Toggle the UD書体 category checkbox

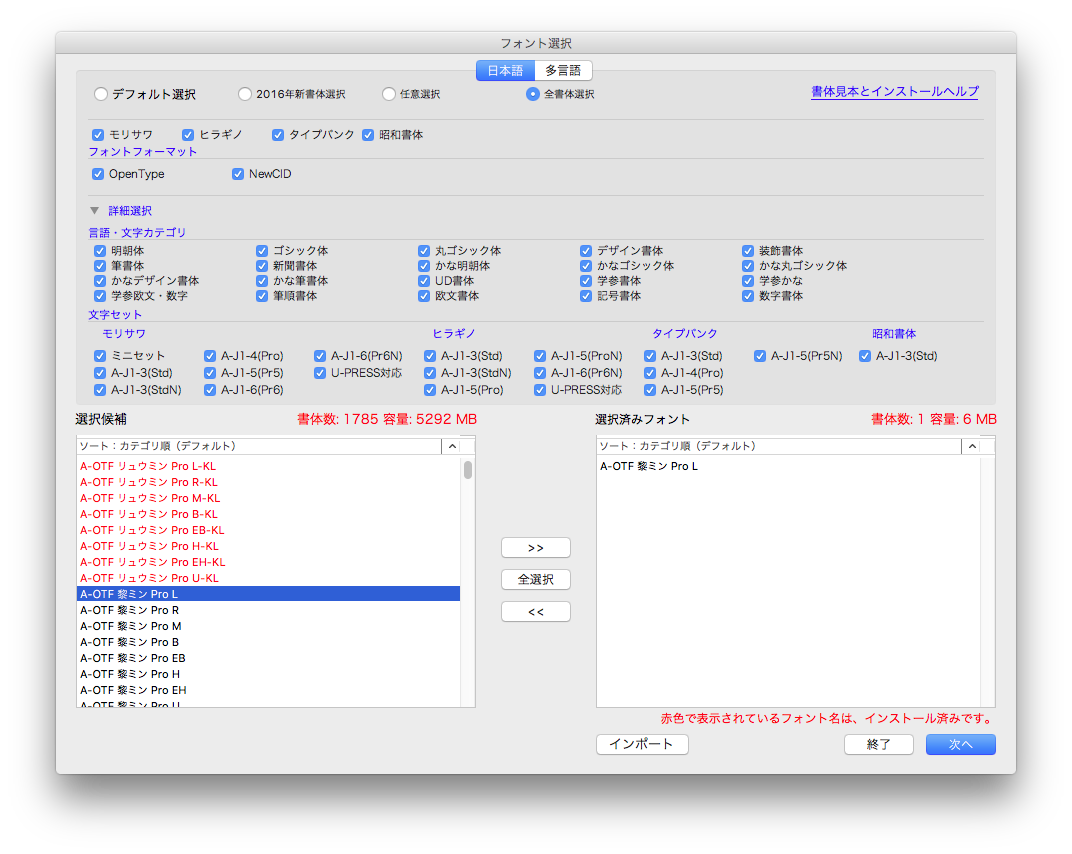(x=424, y=281)
